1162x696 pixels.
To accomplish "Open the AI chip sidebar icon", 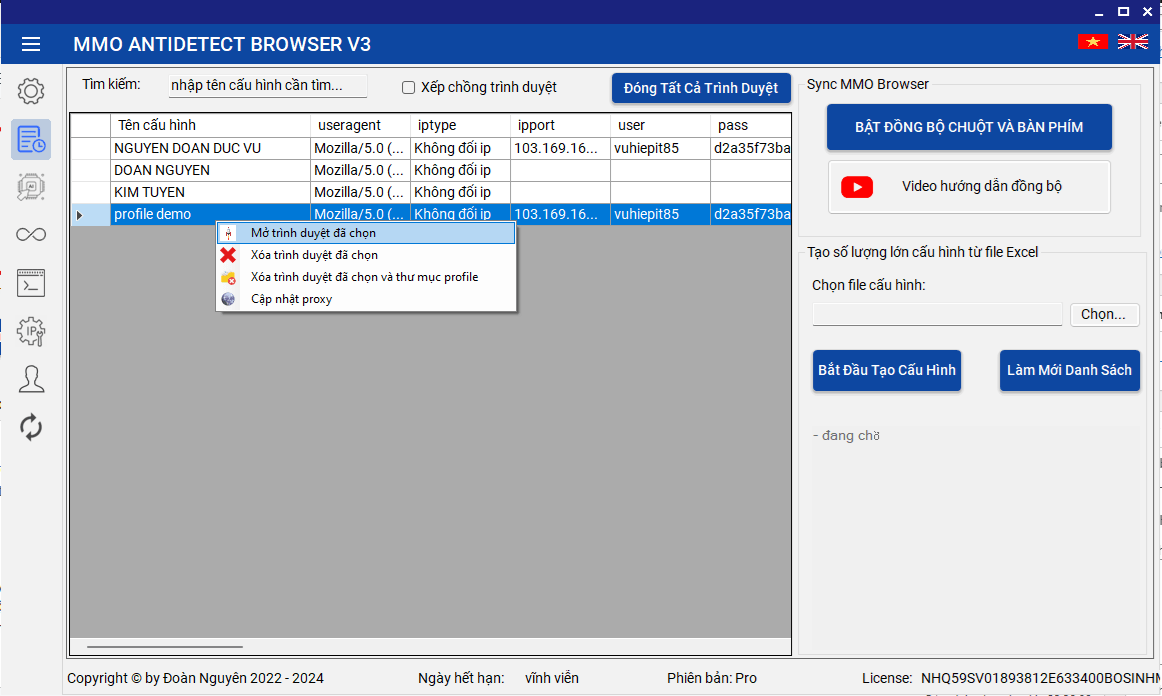I will click(31, 187).
